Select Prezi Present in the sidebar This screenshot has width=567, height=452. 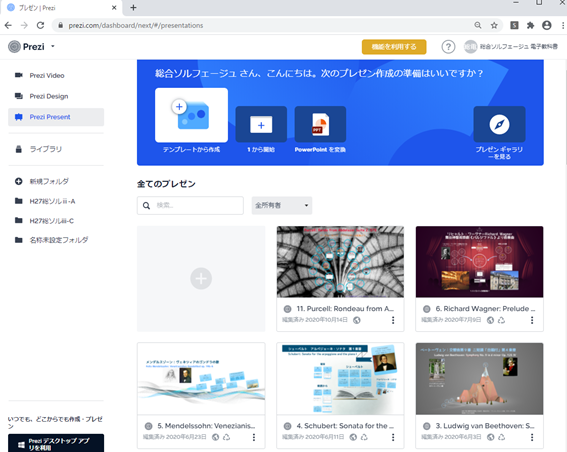click(x=56, y=117)
